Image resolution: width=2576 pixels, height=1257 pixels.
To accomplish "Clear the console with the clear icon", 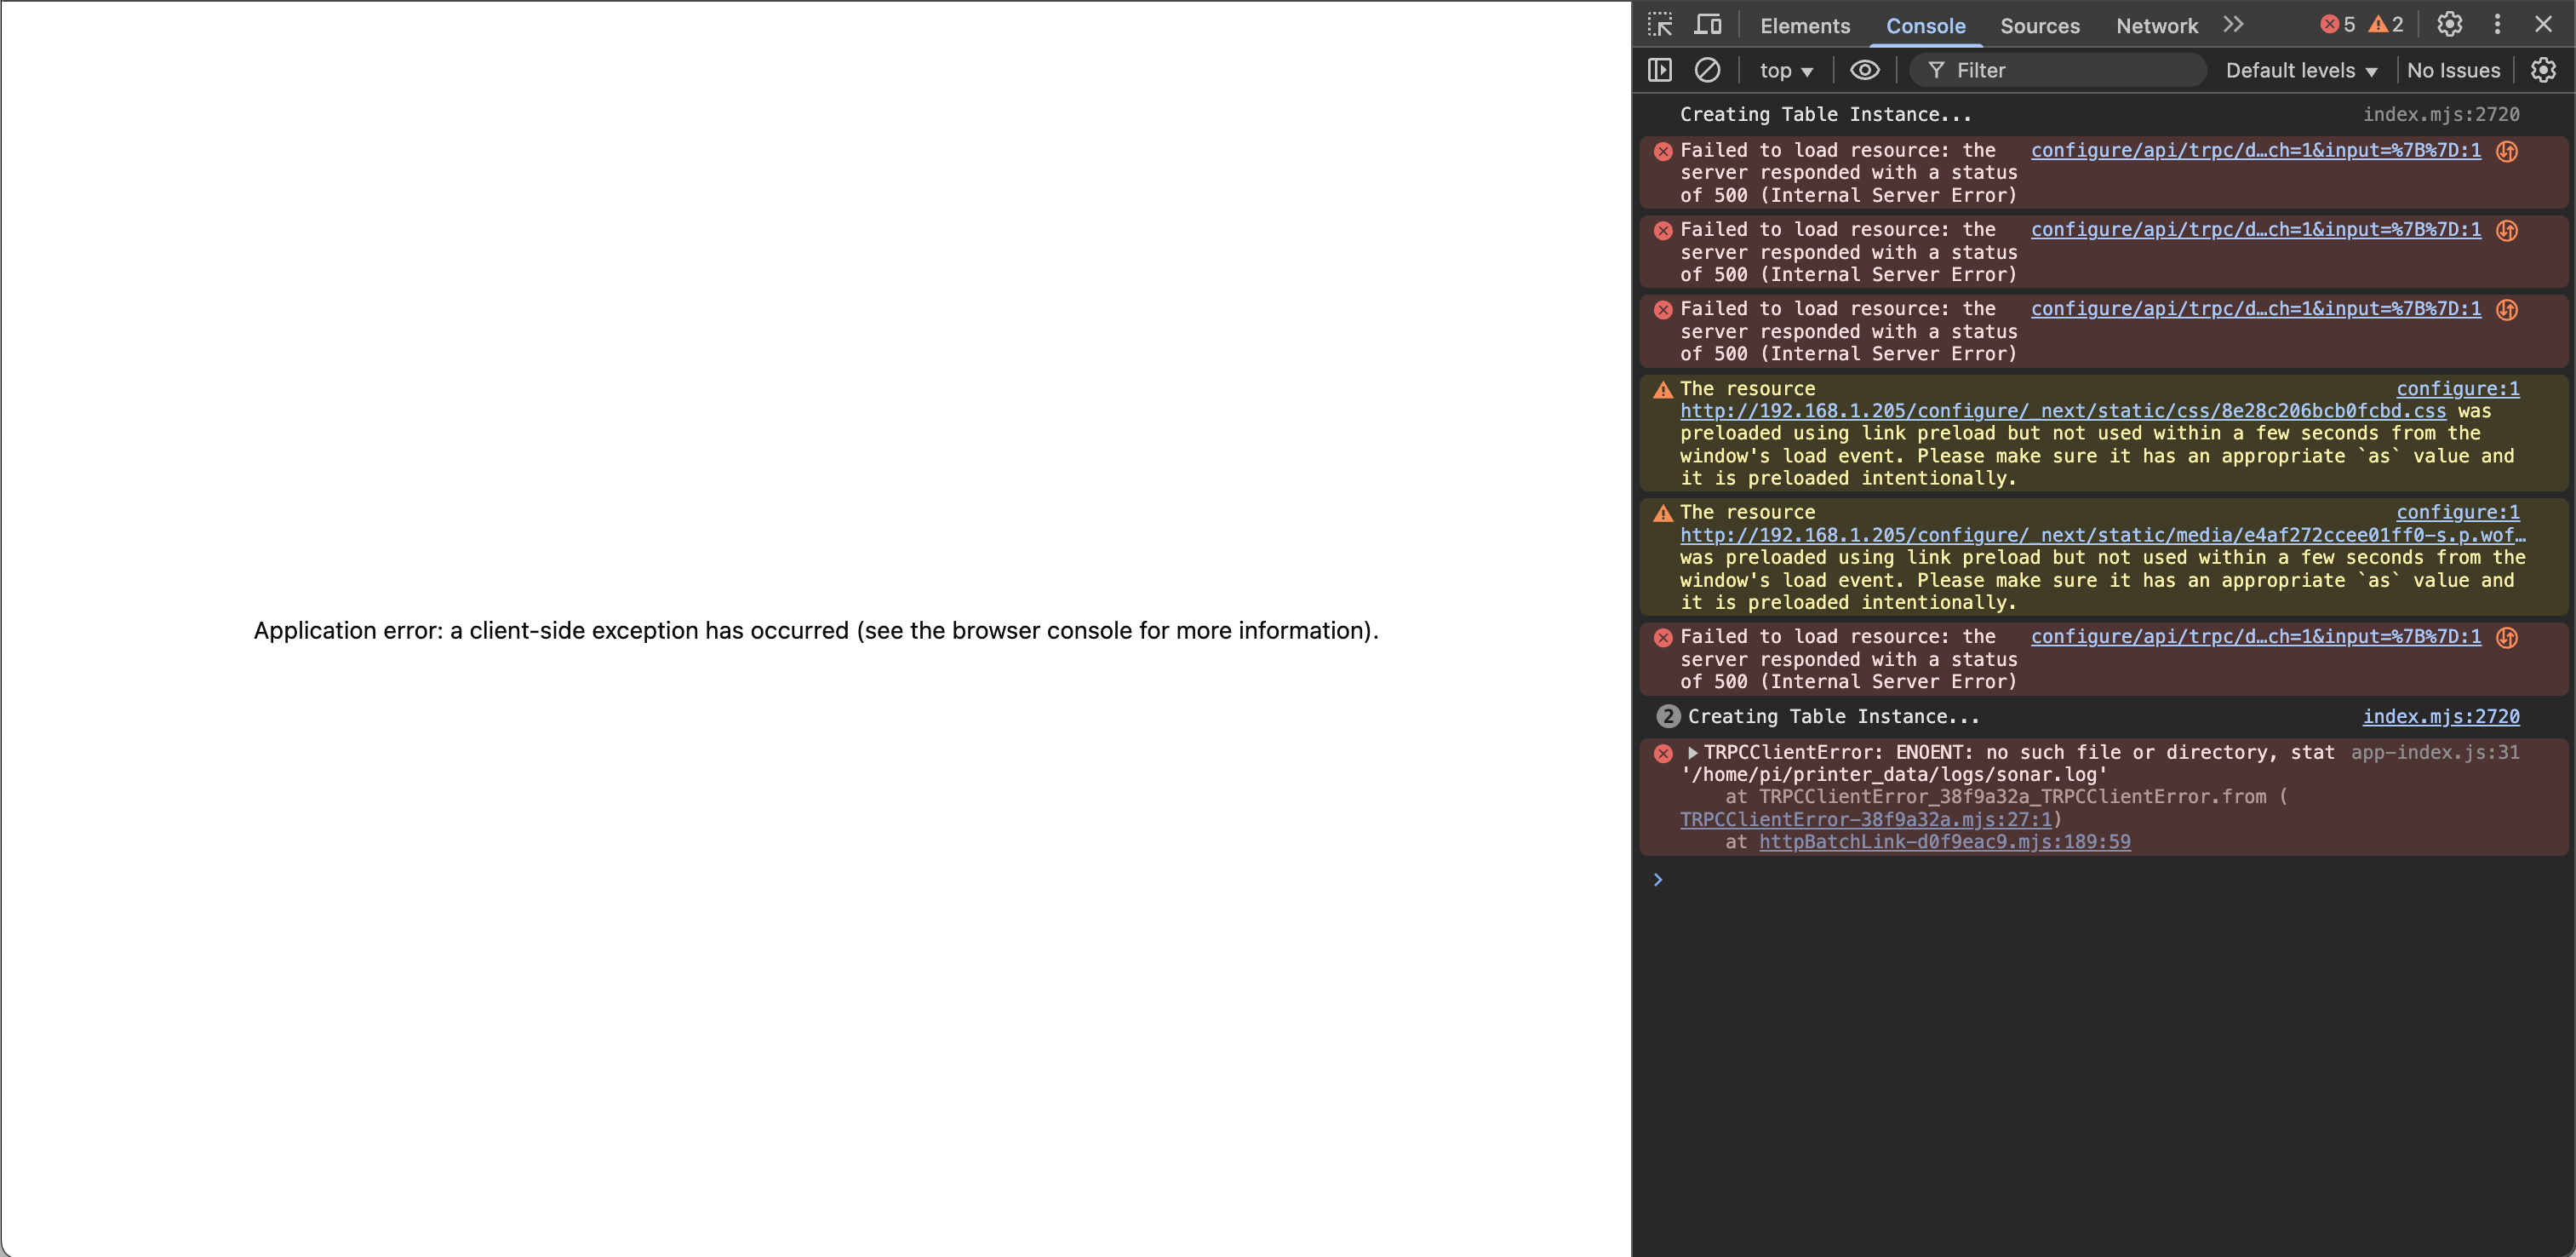I will coord(1707,70).
